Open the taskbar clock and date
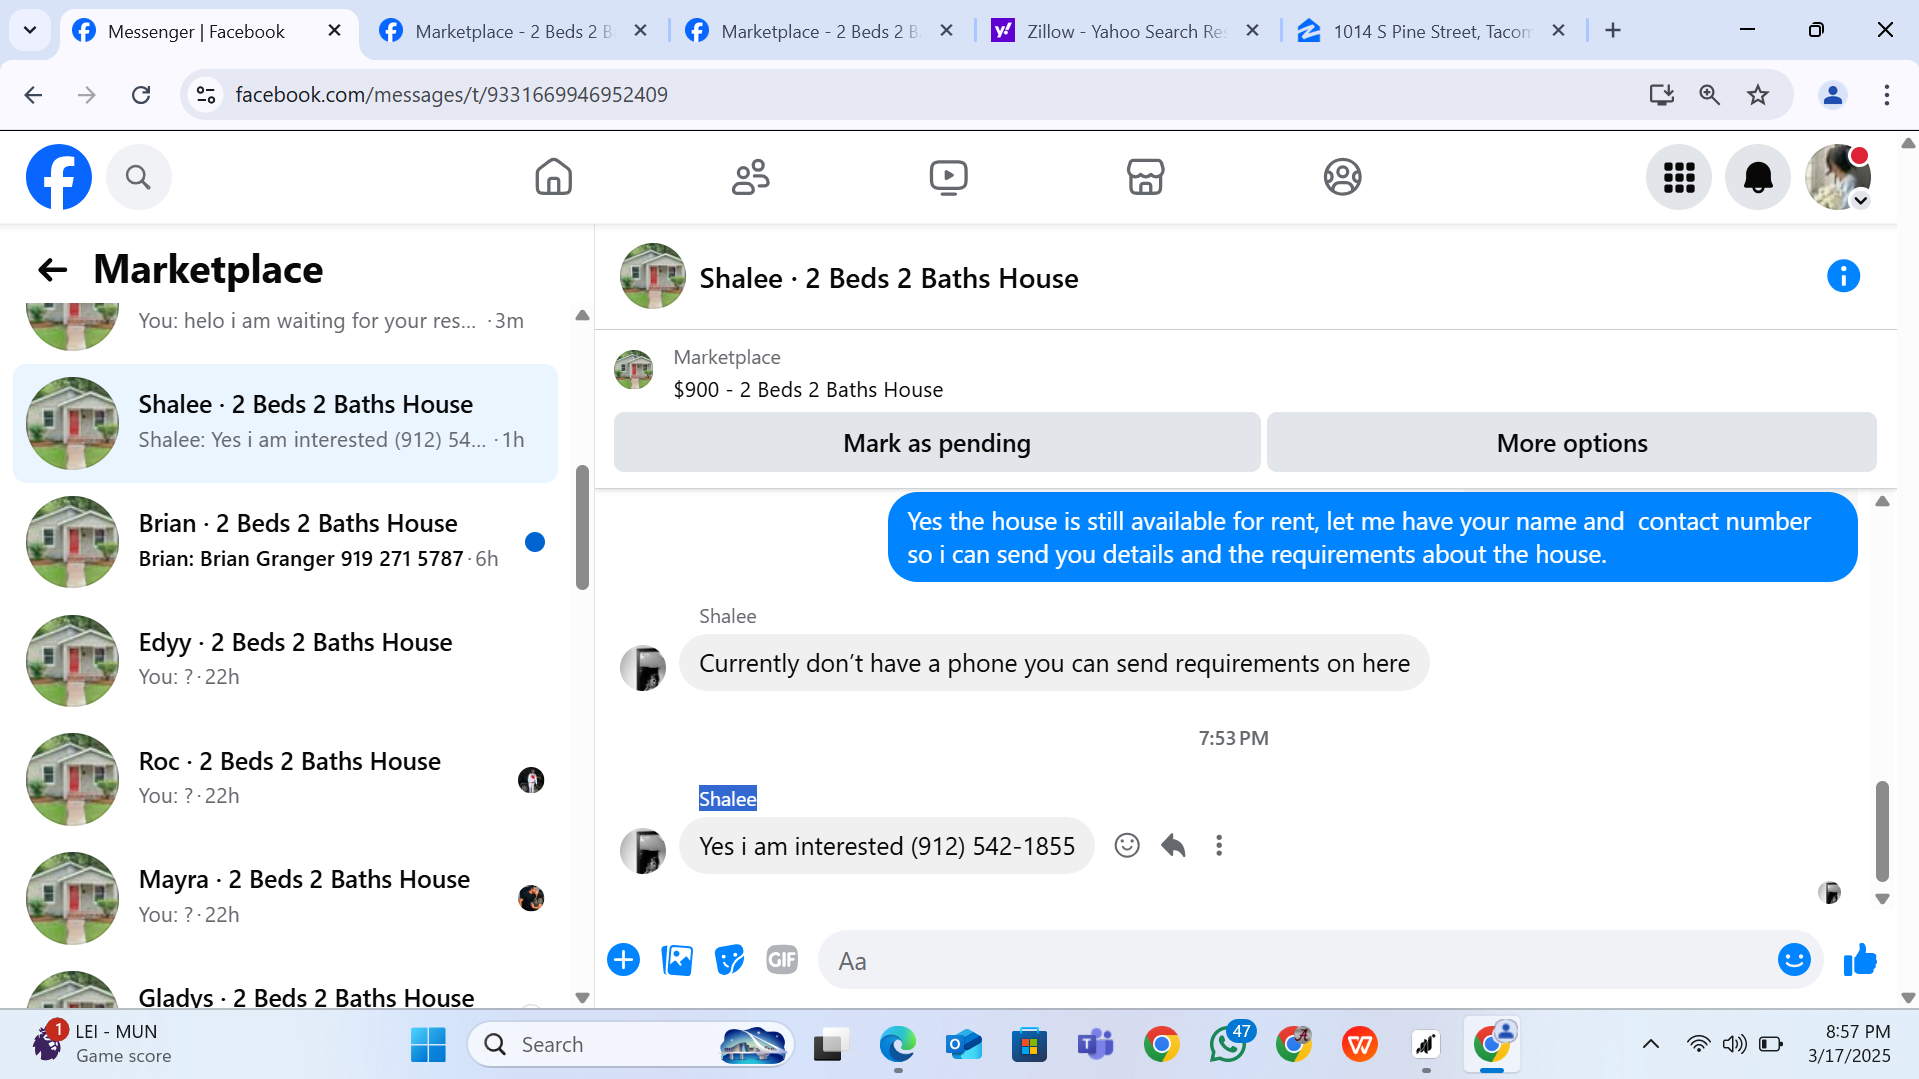 coord(1849,1045)
